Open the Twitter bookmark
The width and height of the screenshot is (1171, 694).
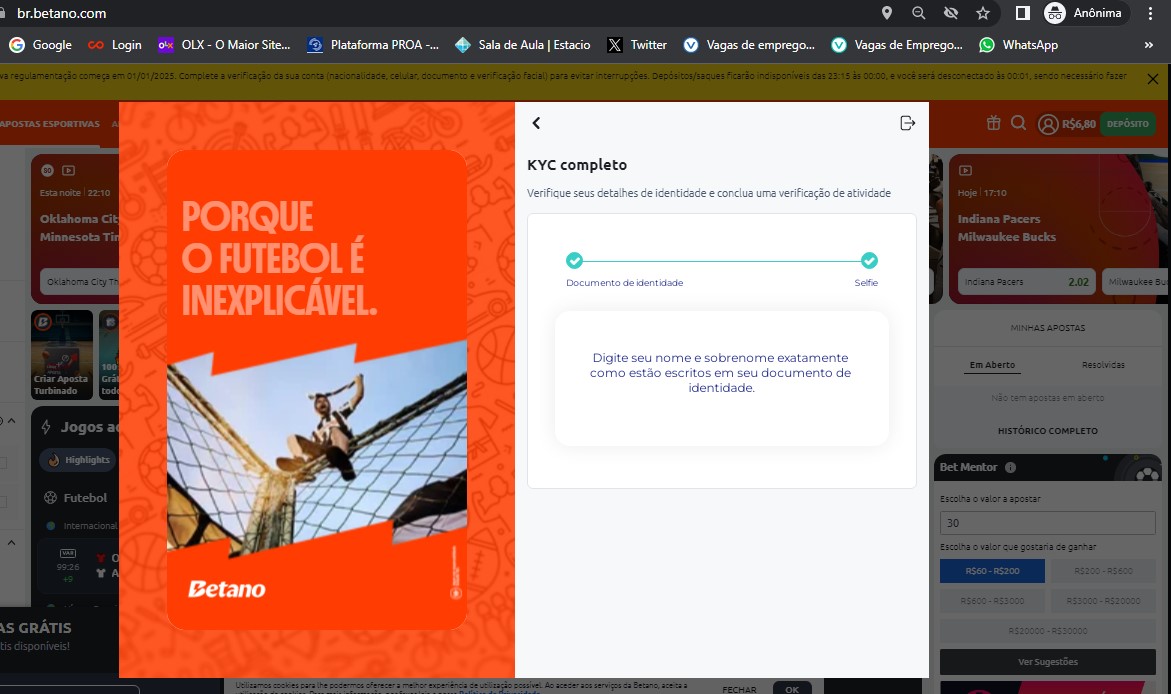637,45
